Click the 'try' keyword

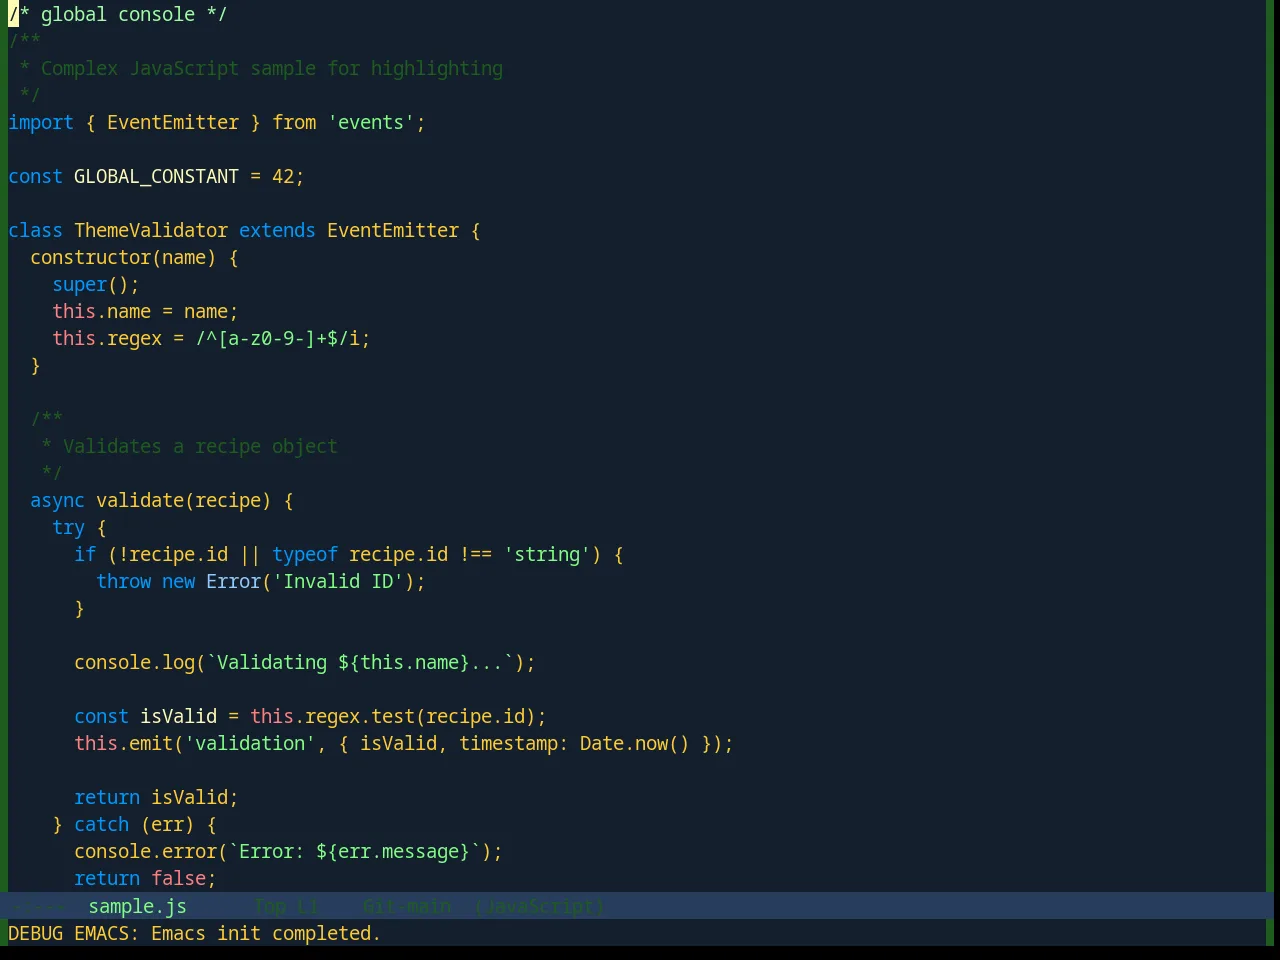(68, 527)
